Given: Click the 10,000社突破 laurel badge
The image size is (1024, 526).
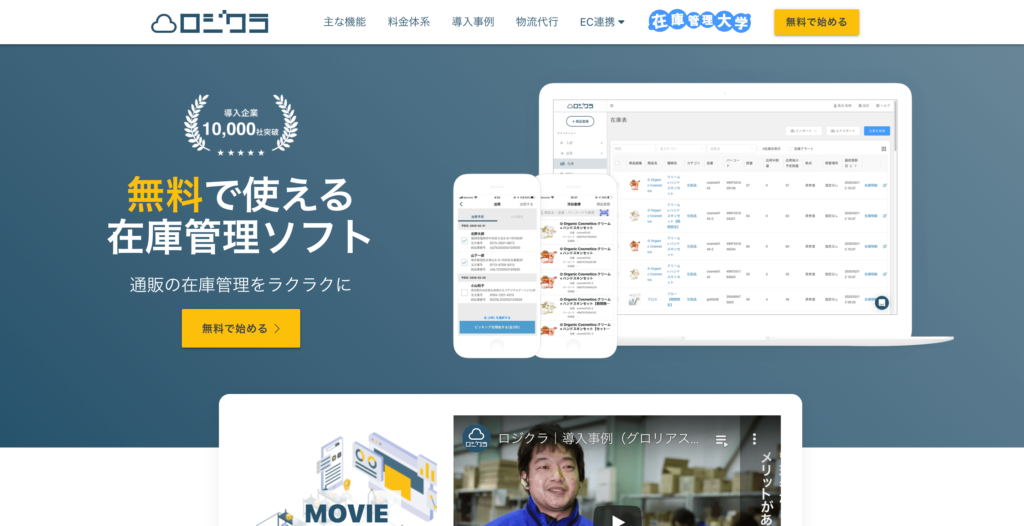Looking at the screenshot, I should click(x=241, y=125).
